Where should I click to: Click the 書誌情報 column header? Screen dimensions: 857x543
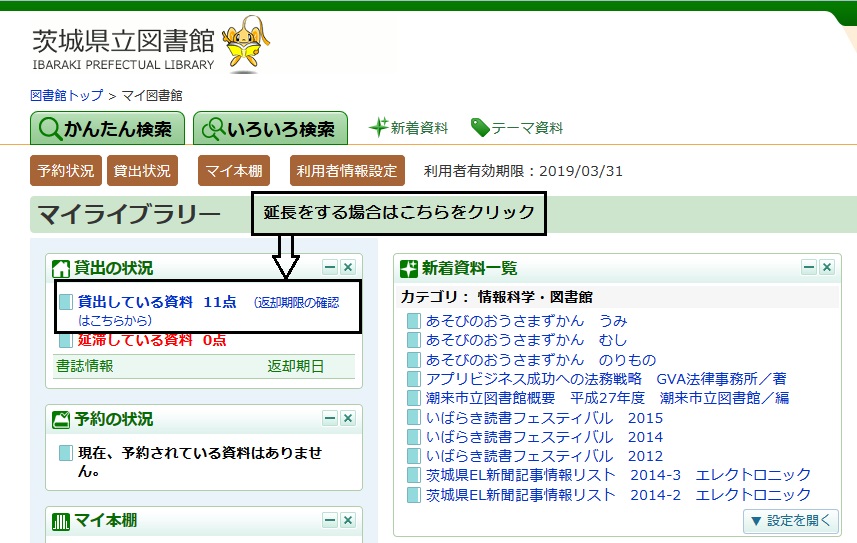[85, 366]
